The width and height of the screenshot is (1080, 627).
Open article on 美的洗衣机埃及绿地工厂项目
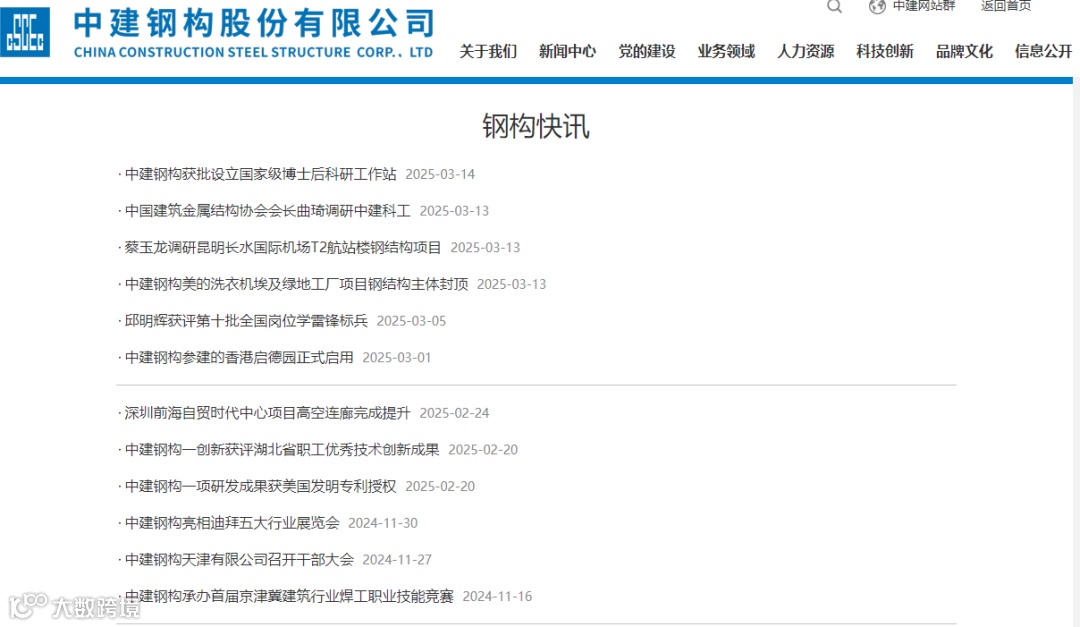click(296, 284)
